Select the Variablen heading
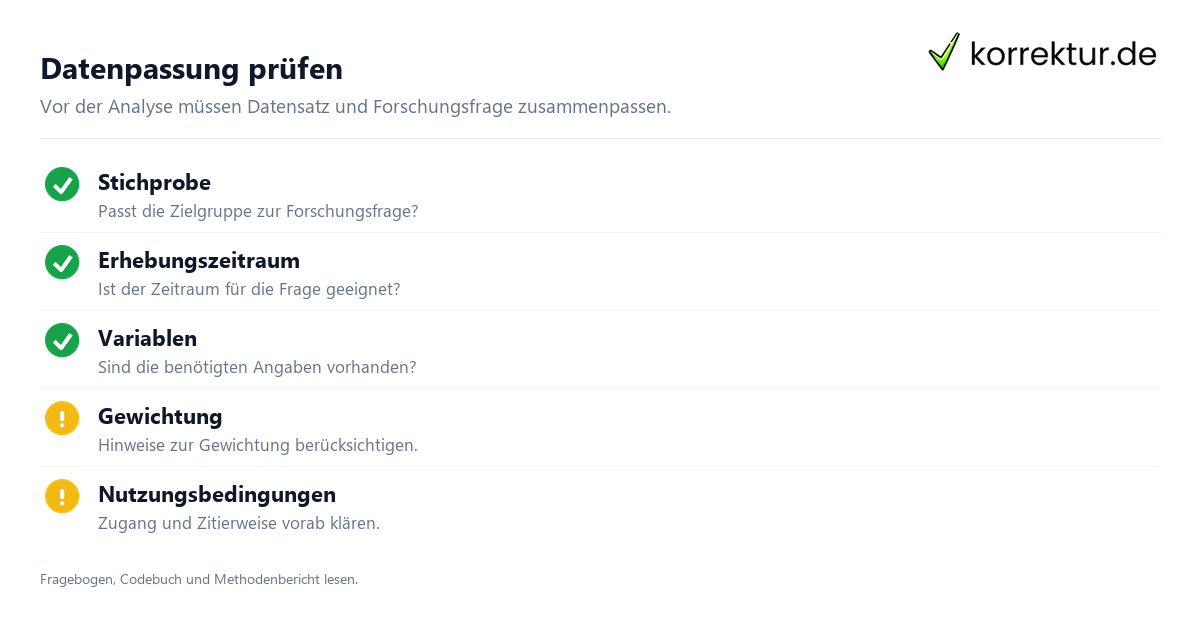This screenshot has height=630, width=1200. tap(147, 338)
